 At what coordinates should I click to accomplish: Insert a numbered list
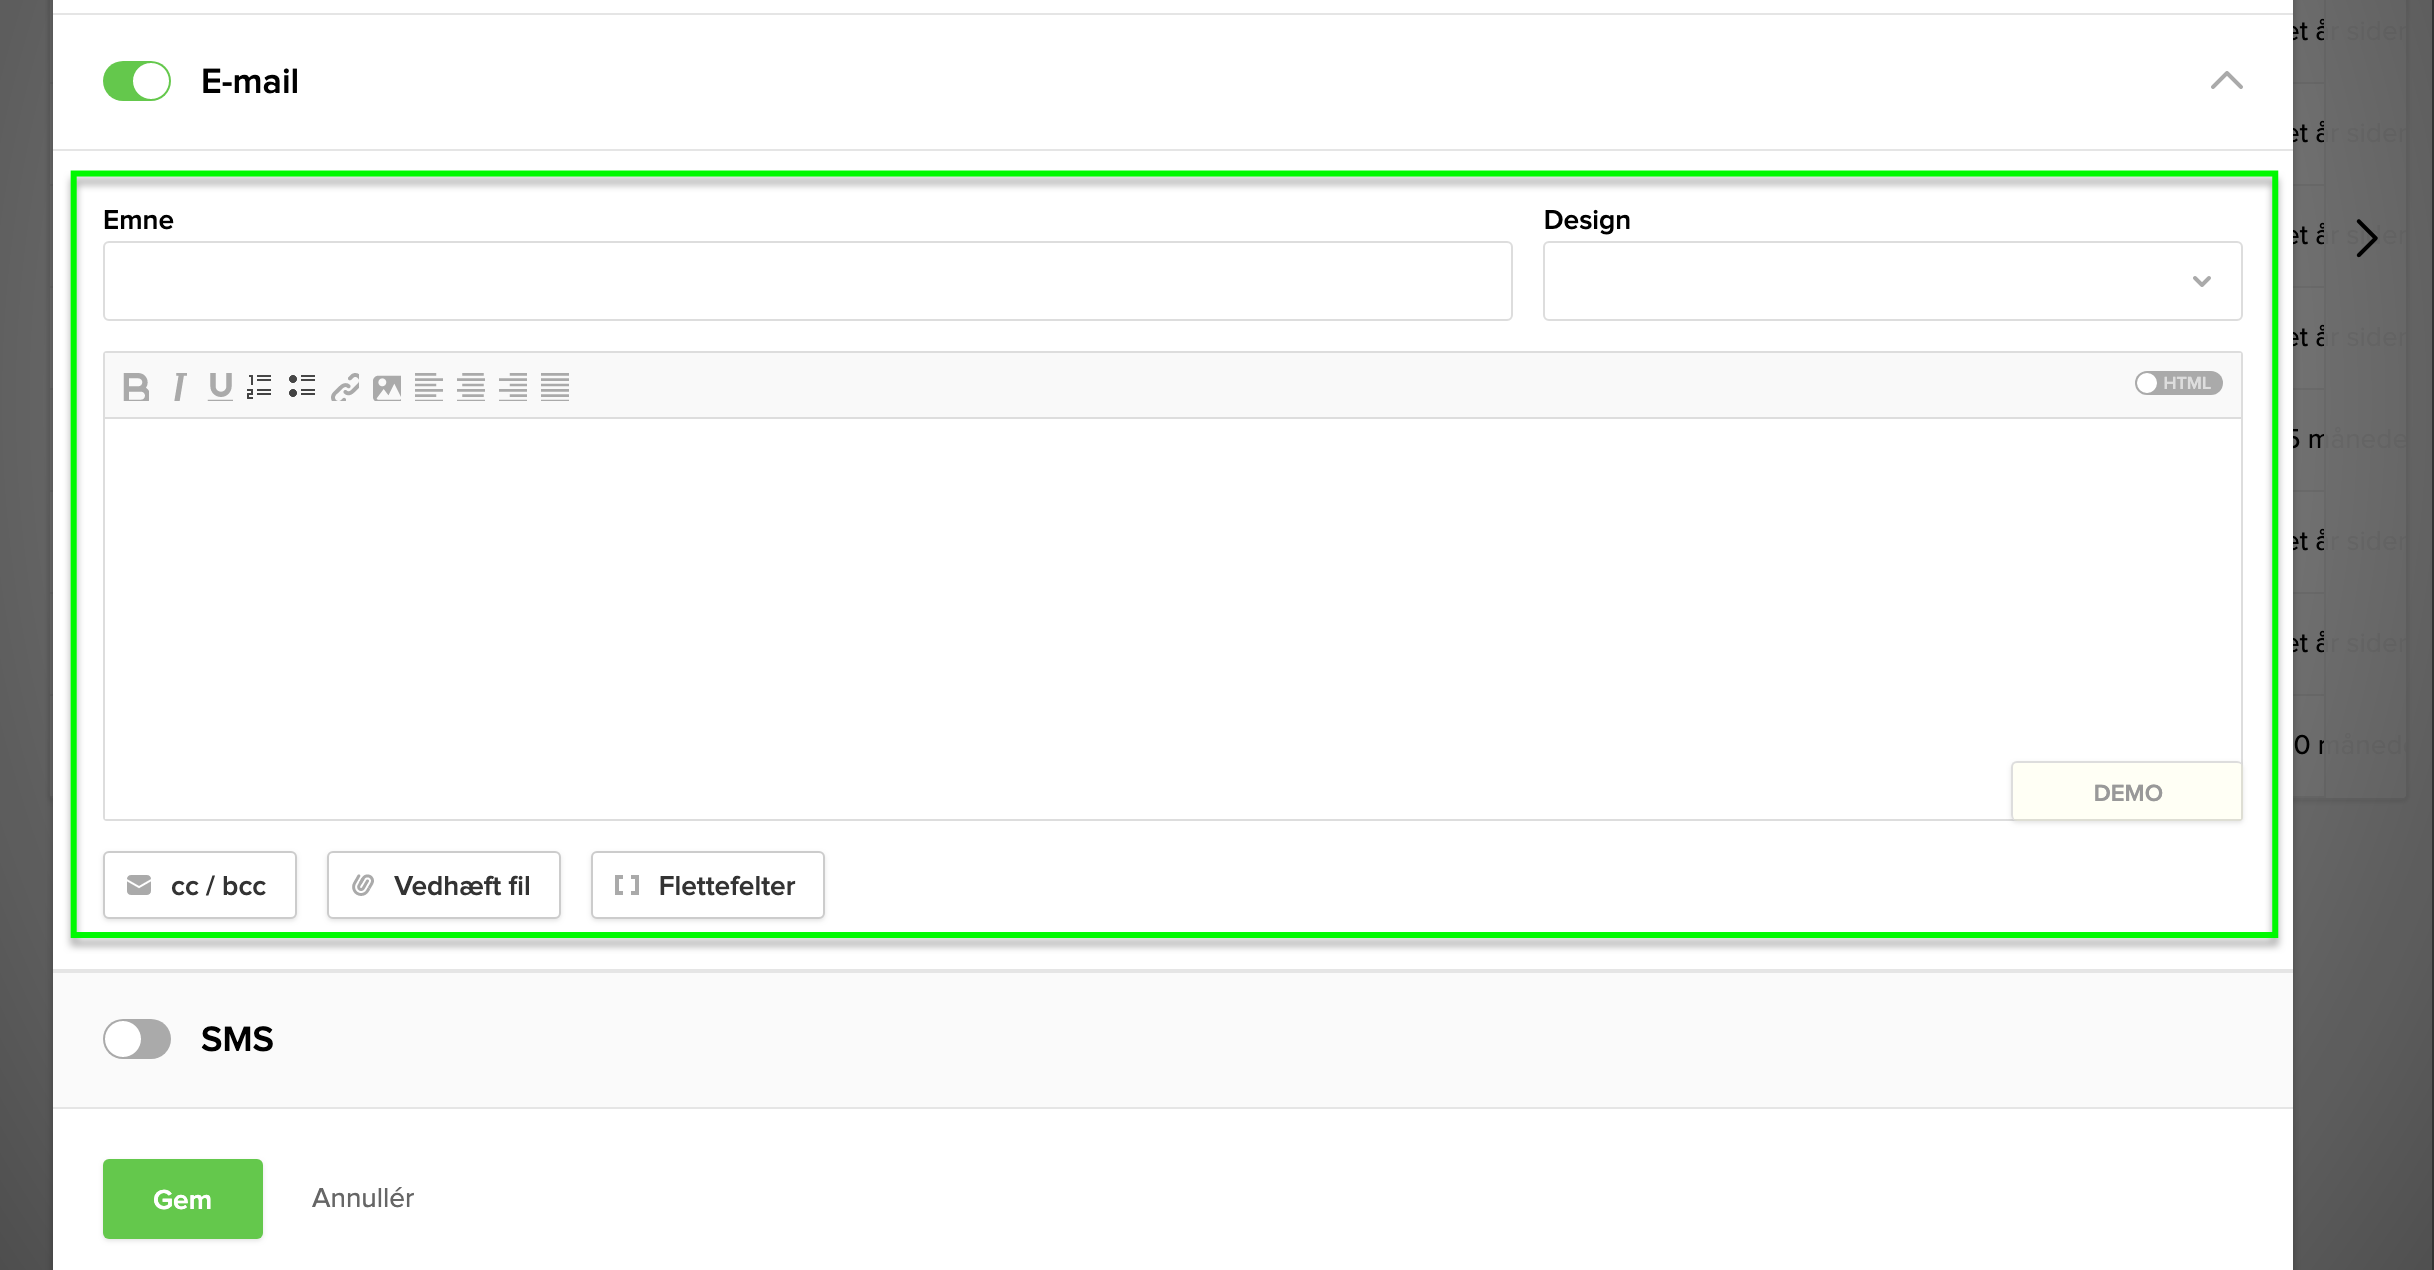pos(260,386)
